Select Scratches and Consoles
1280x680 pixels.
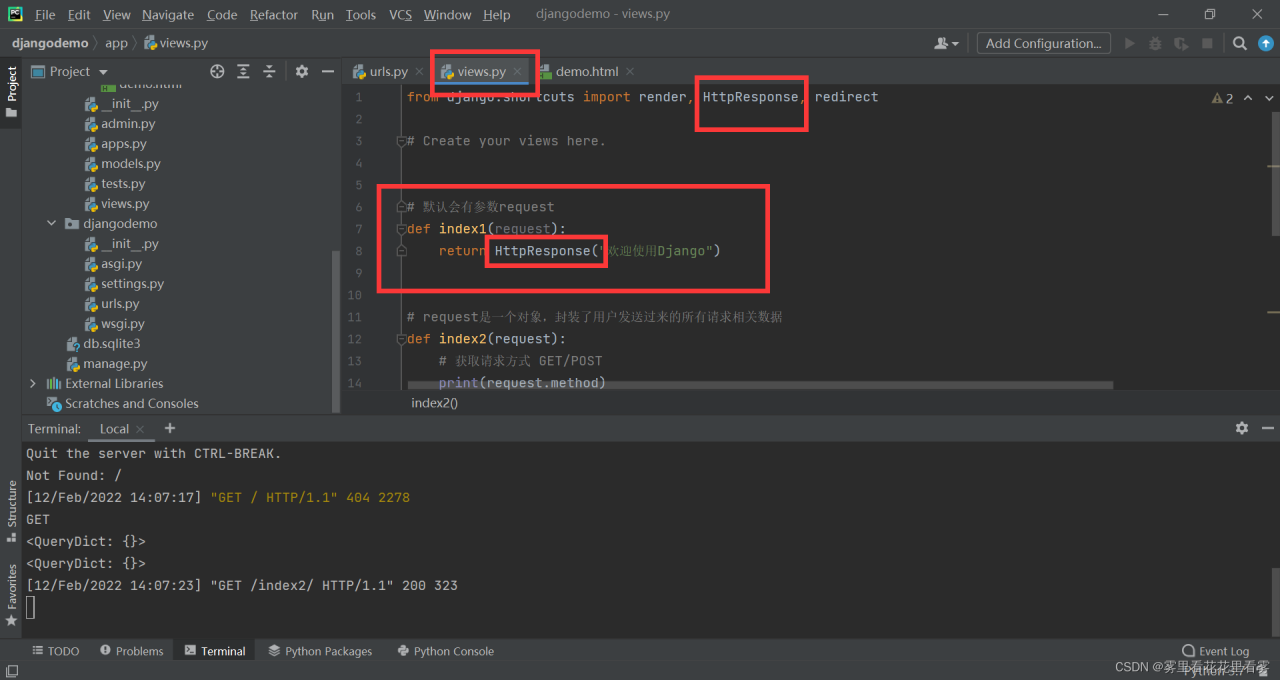click(x=131, y=404)
